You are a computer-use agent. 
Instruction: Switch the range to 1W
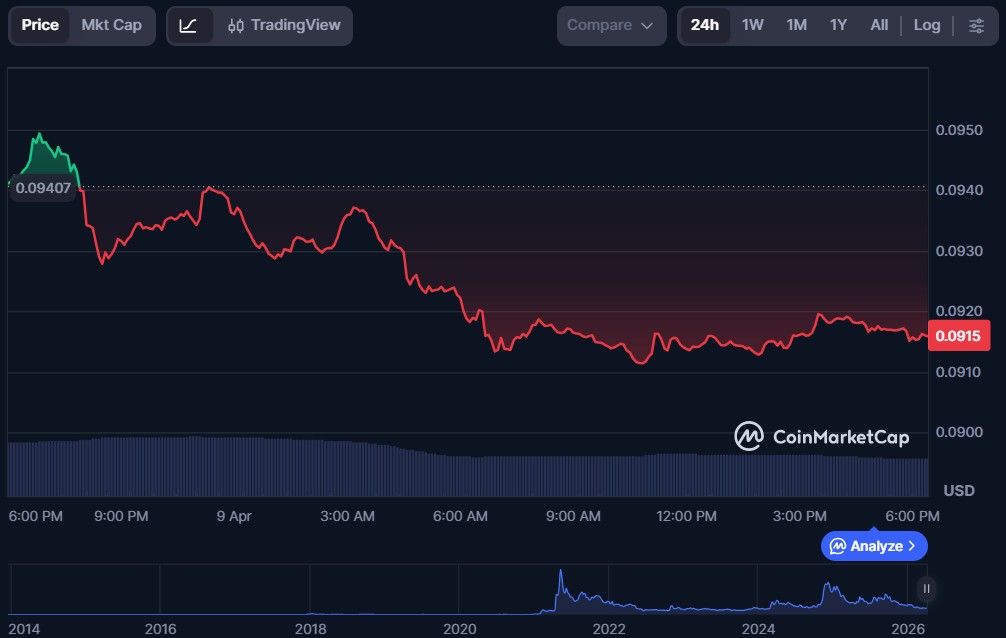pyautogui.click(x=753, y=25)
